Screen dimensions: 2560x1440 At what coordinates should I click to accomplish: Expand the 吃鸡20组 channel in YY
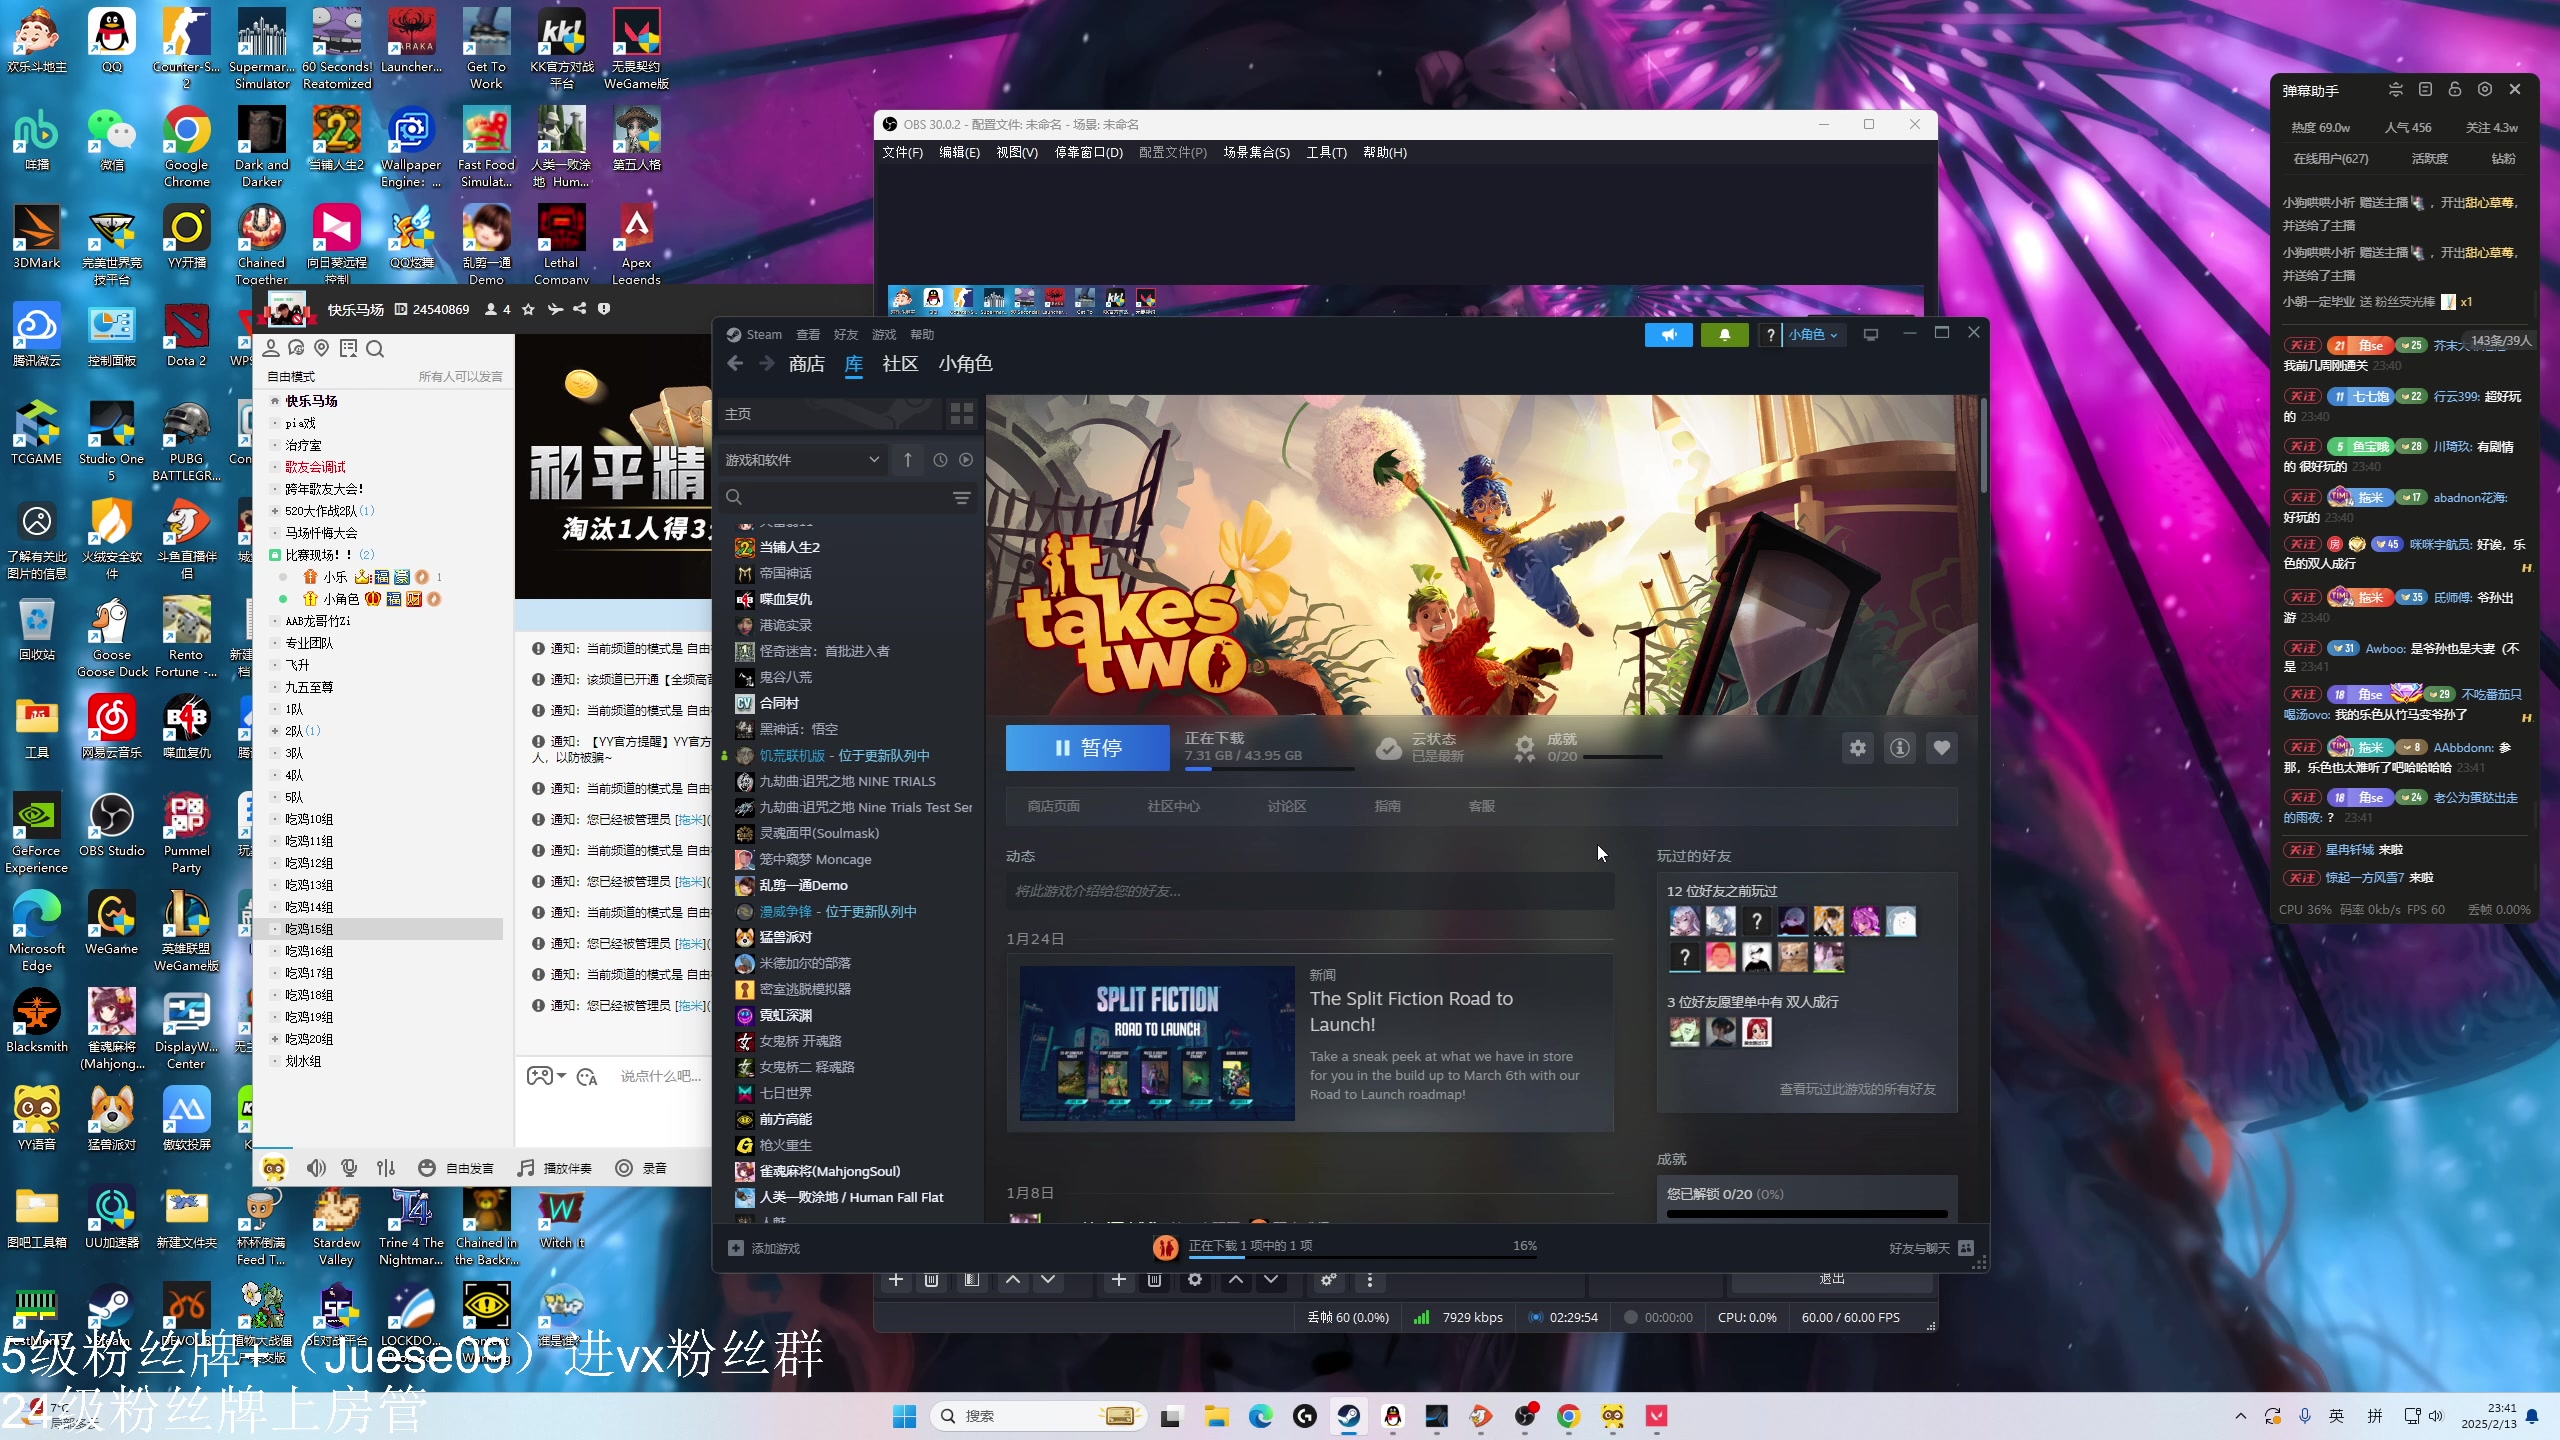[x=275, y=1039]
